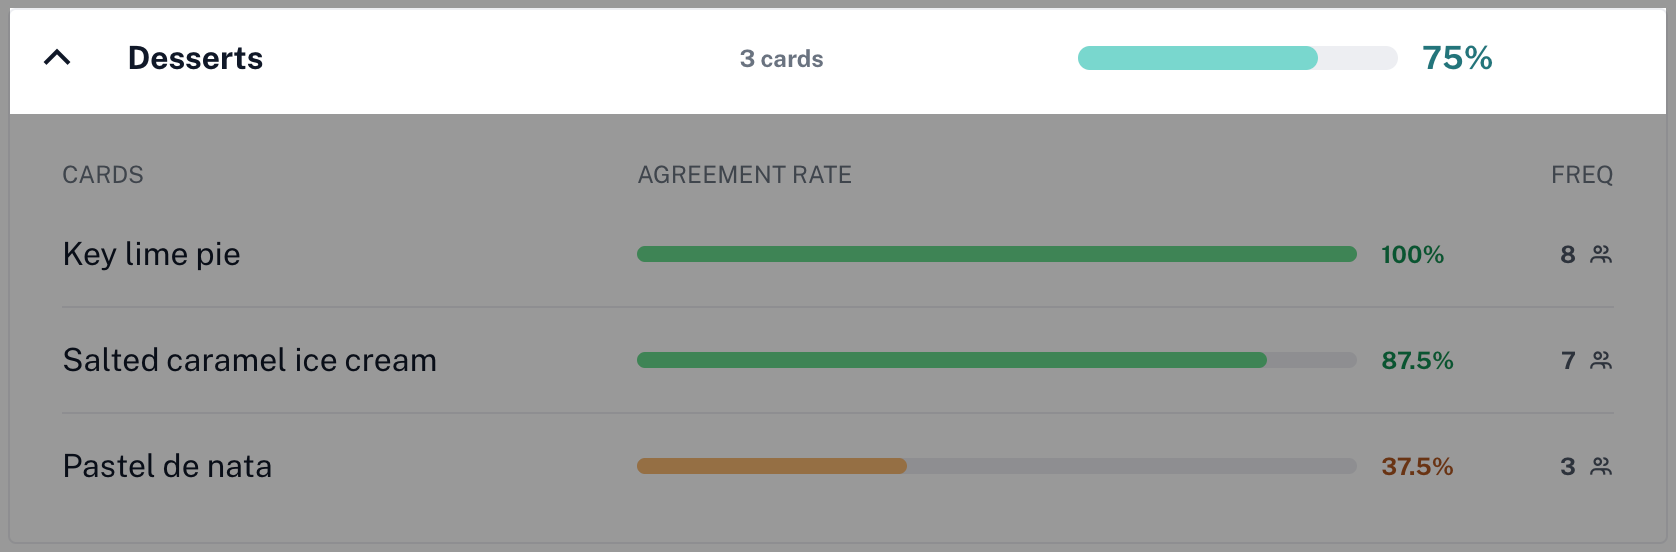Click Pastel de nata's orange agreement bar
The height and width of the screenshot is (552, 1676).
[771, 466]
